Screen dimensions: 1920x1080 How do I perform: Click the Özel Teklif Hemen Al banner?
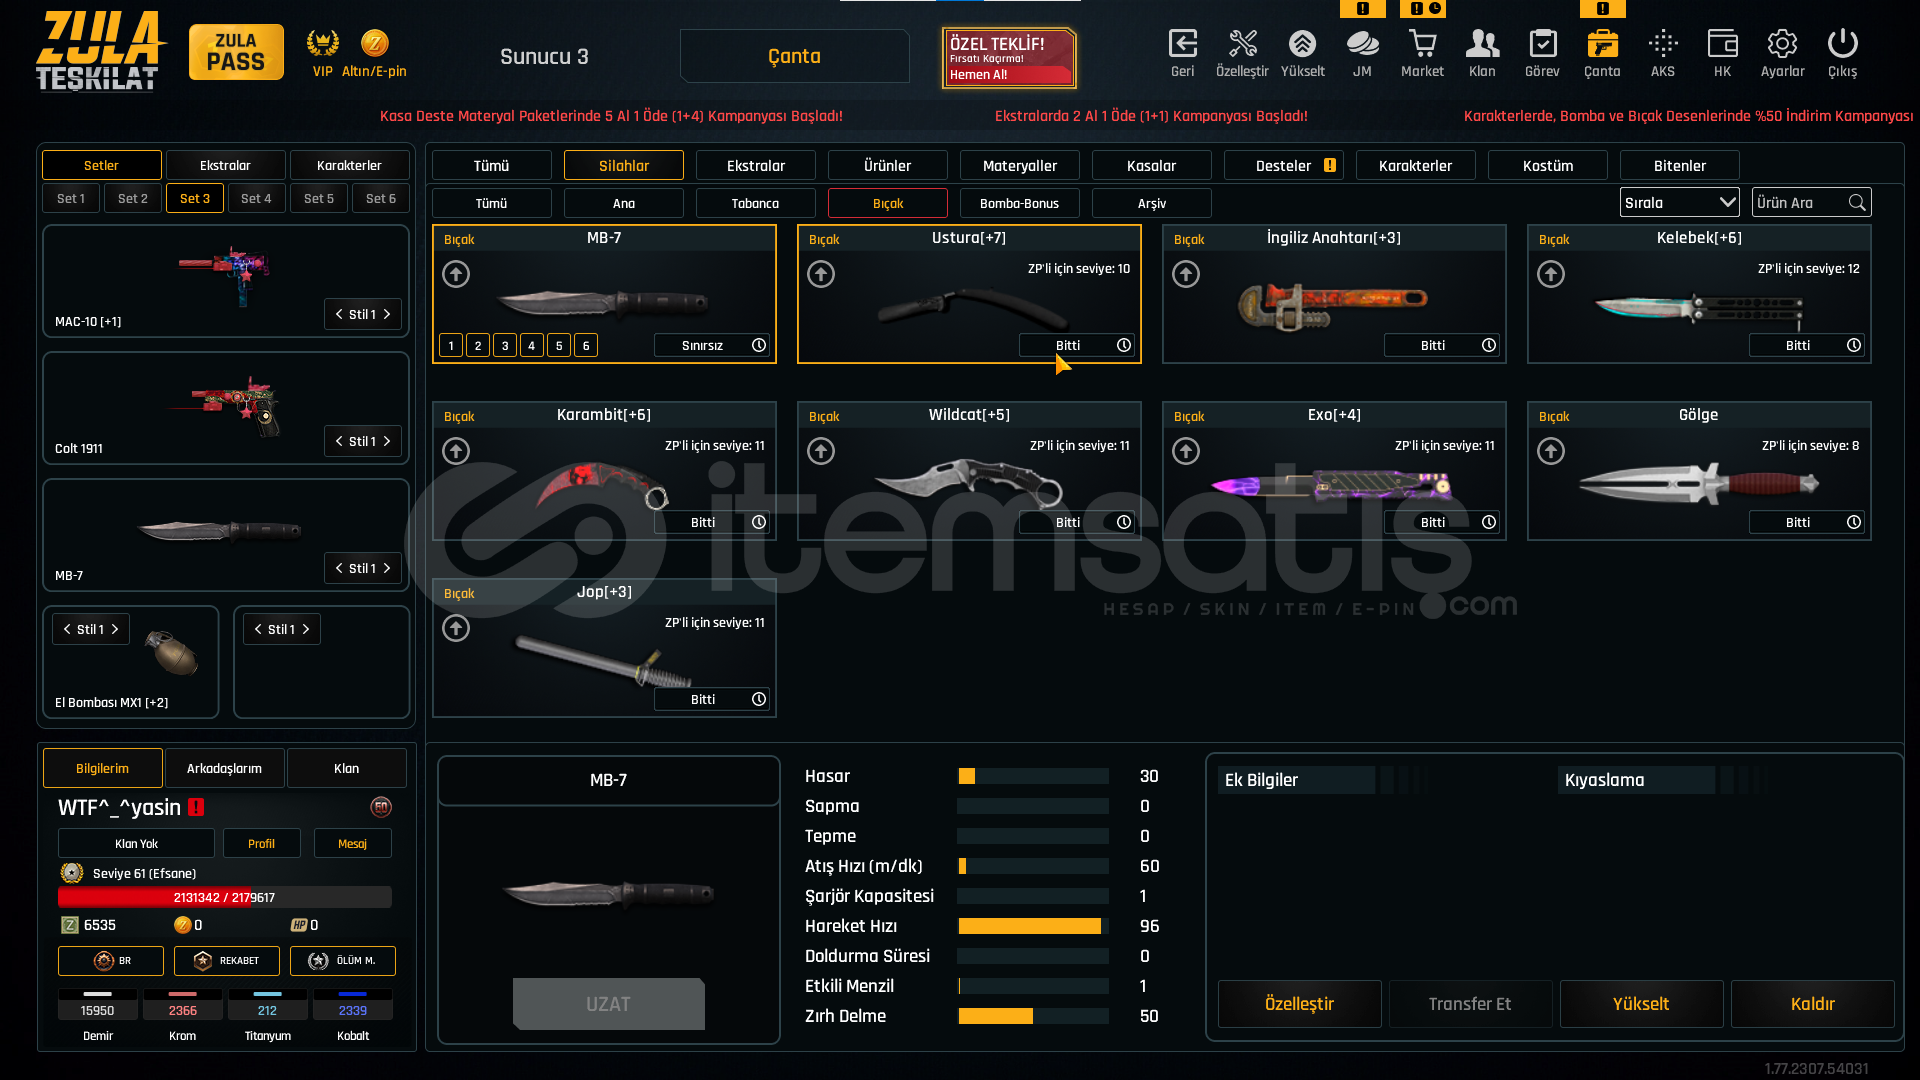(1008, 58)
